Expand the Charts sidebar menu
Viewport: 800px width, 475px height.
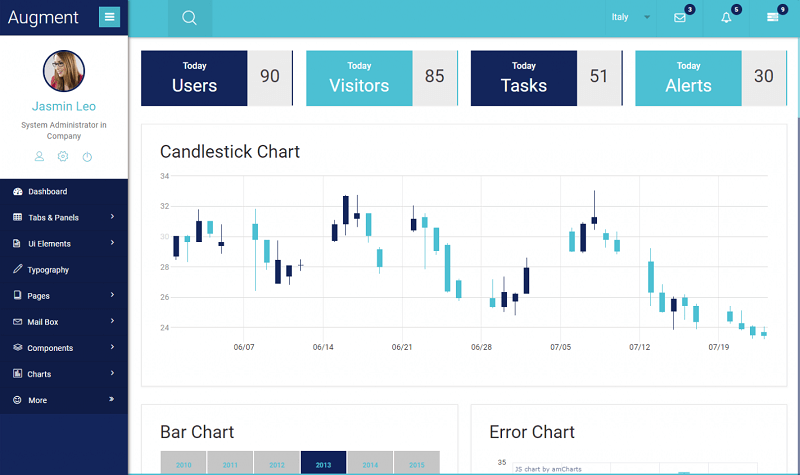[x=64, y=374]
